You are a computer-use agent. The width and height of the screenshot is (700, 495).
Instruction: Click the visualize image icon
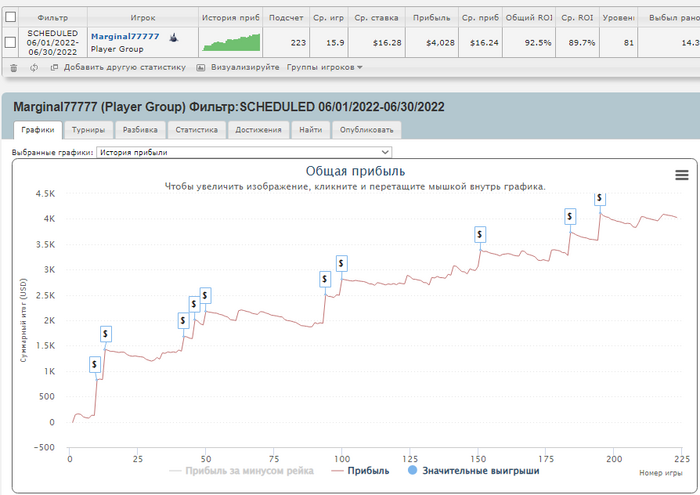(201, 68)
